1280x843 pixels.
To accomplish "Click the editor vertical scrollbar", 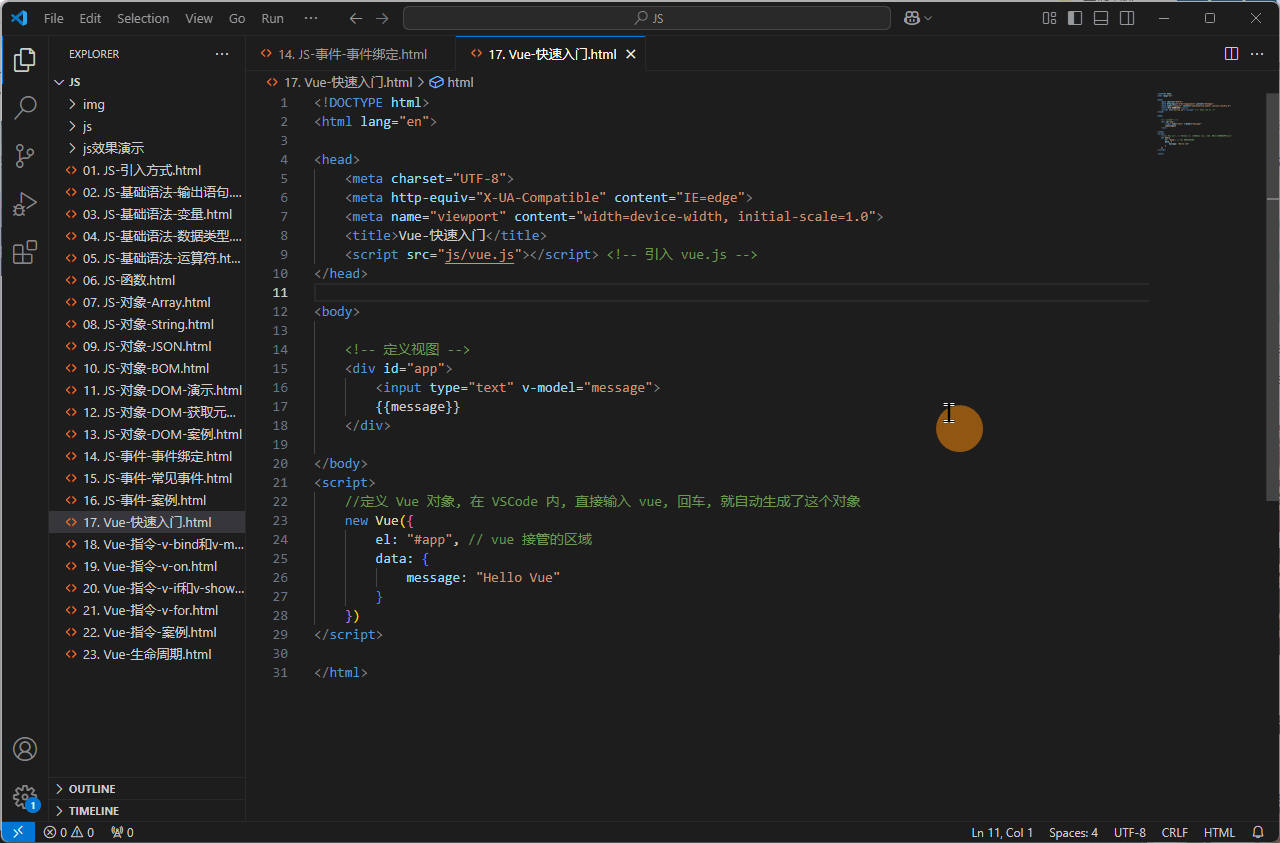I will [1272, 300].
